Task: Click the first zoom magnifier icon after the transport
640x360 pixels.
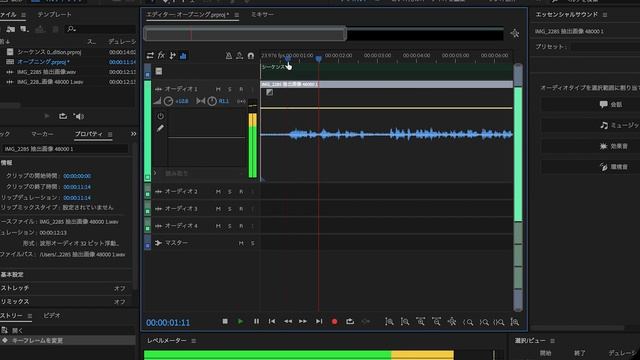Action: [389, 322]
